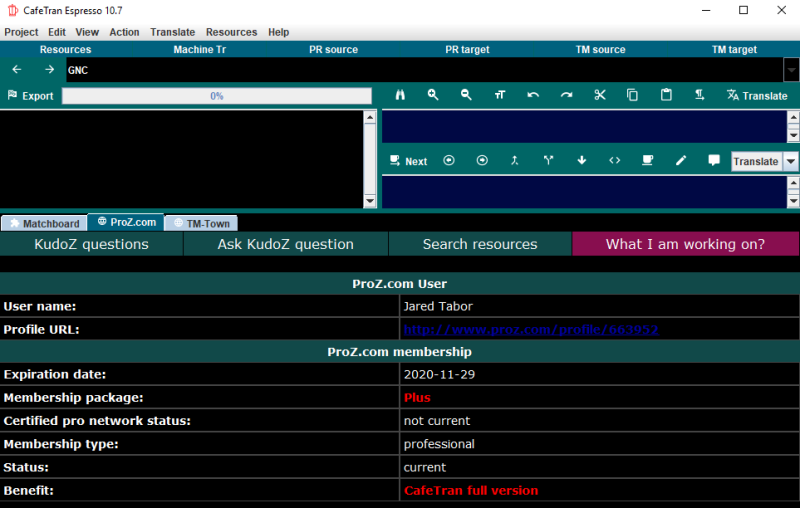
Task: Select the Resources top tab
Action: [66, 49]
